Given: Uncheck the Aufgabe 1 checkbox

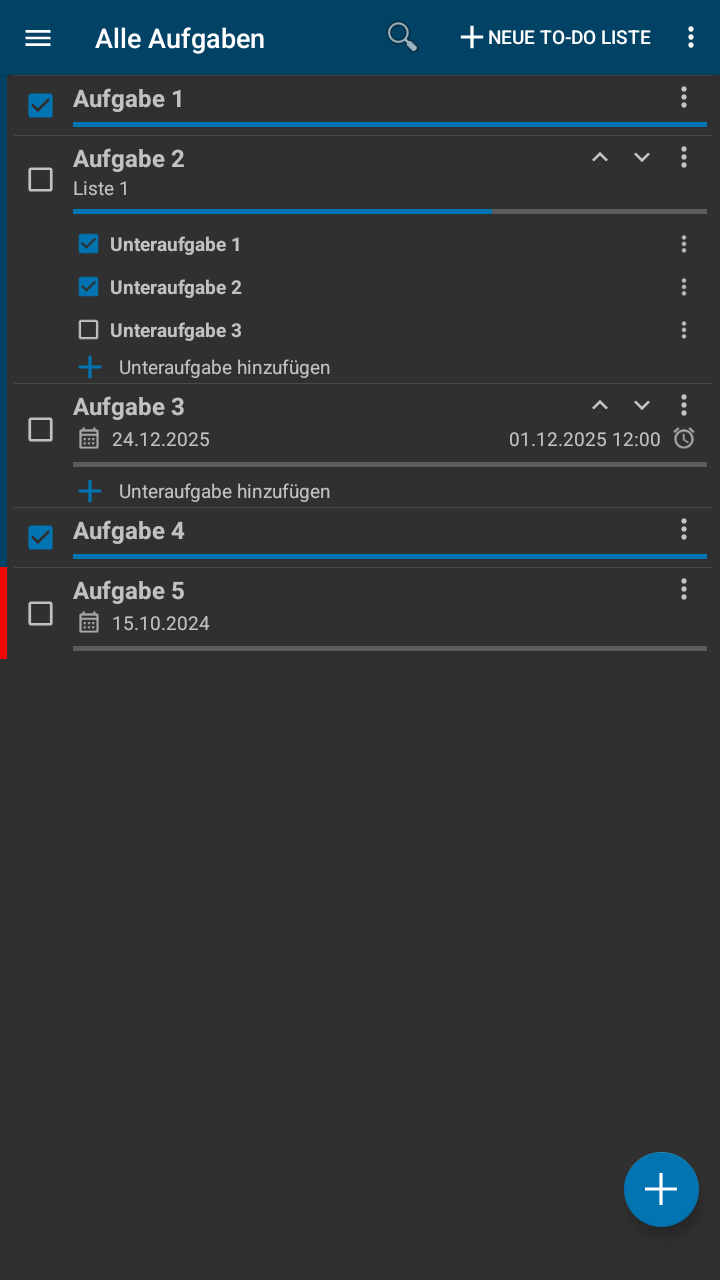Looking at the screenshot, I should pyautogui.click(x=40, y=105).
